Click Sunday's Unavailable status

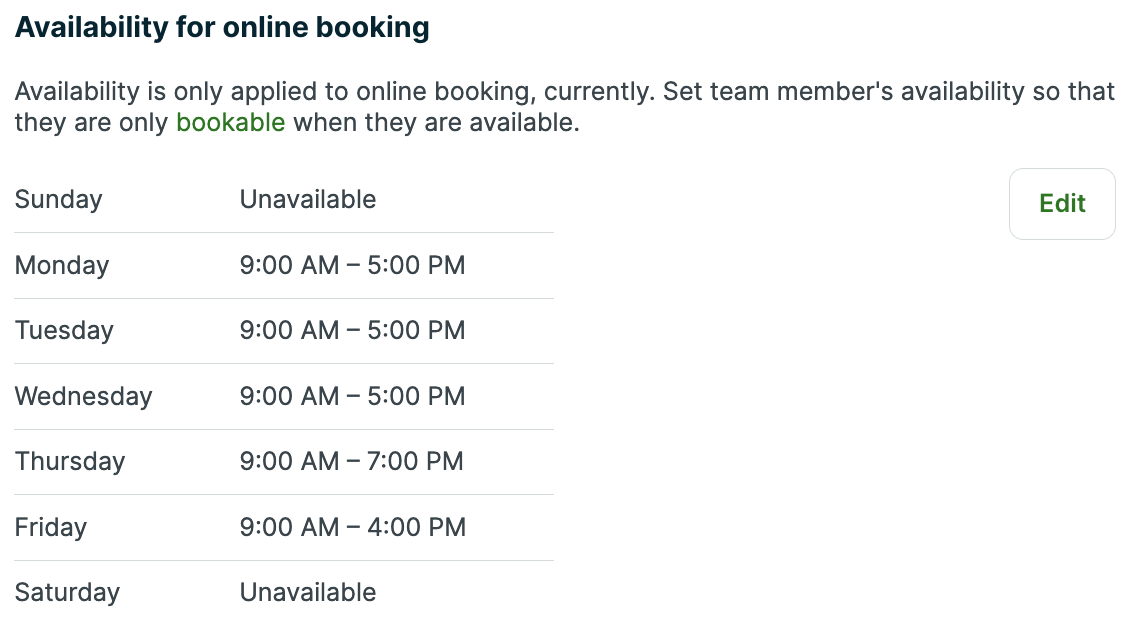coord(308,199)
